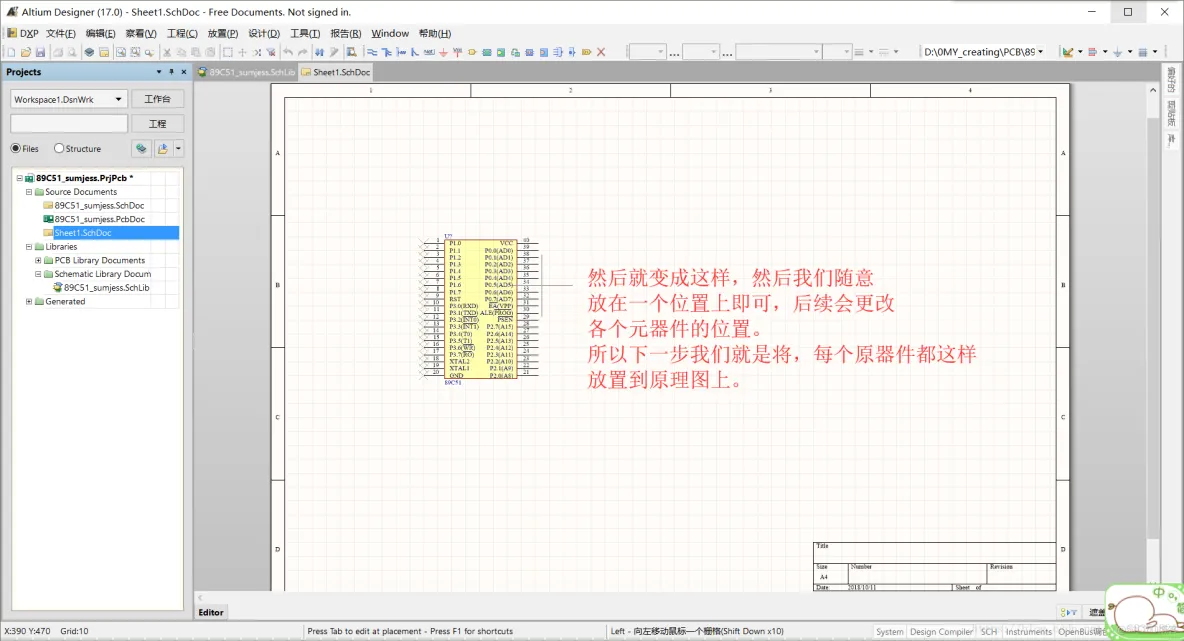
Task: Select the Place Part tool
Action: tap(471, 52)
